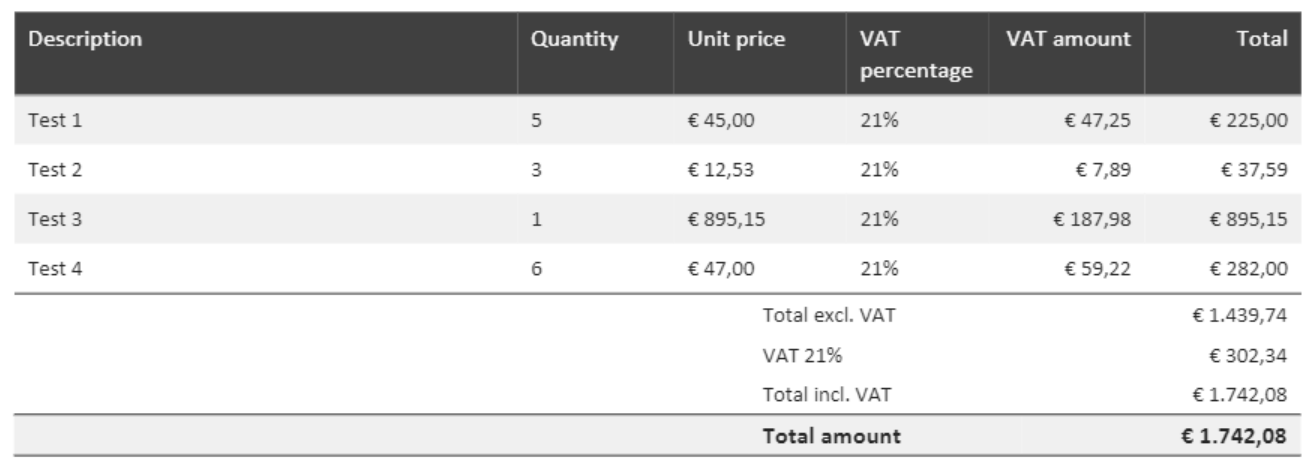The height and width of the screenshot is (475, 1307).
Task: Click the Test 4 row description
Action: [x=55, y=268]
